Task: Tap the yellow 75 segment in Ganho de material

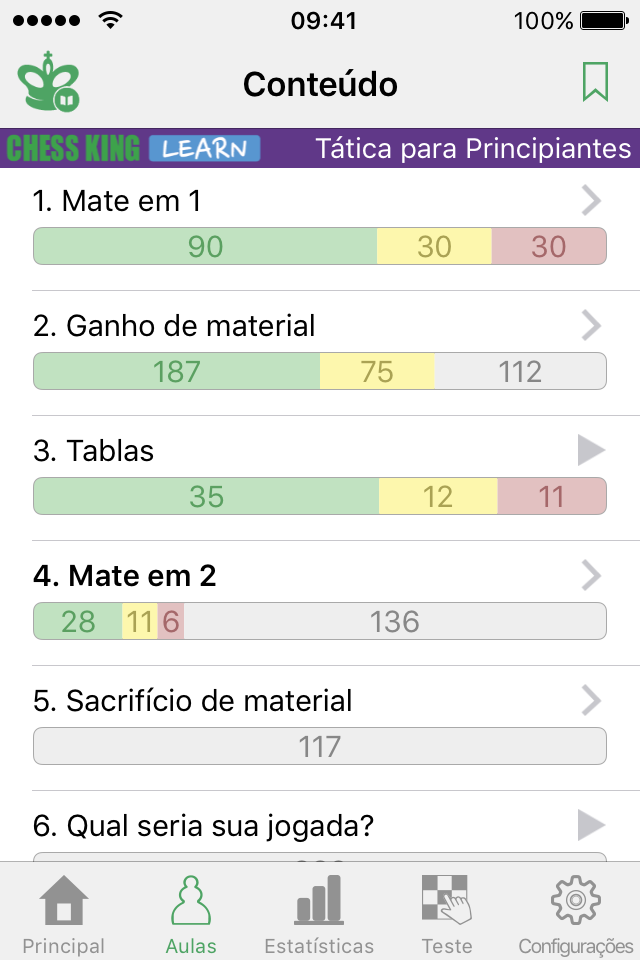Action: coord(377,371)
